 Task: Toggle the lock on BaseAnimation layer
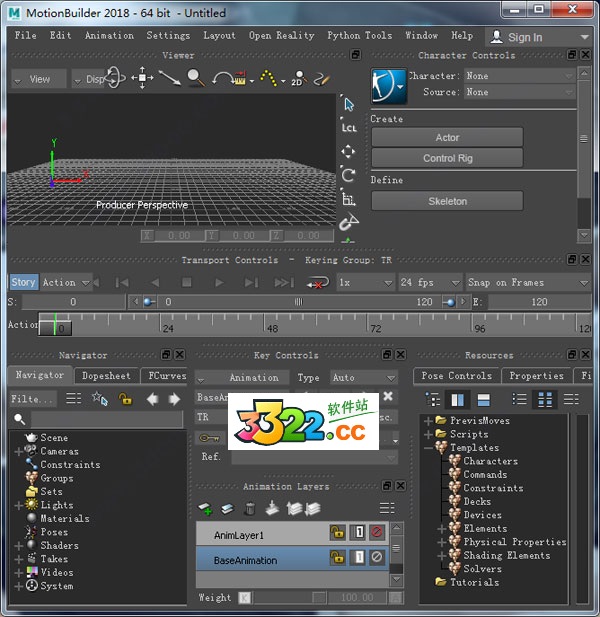coord(338,558)
